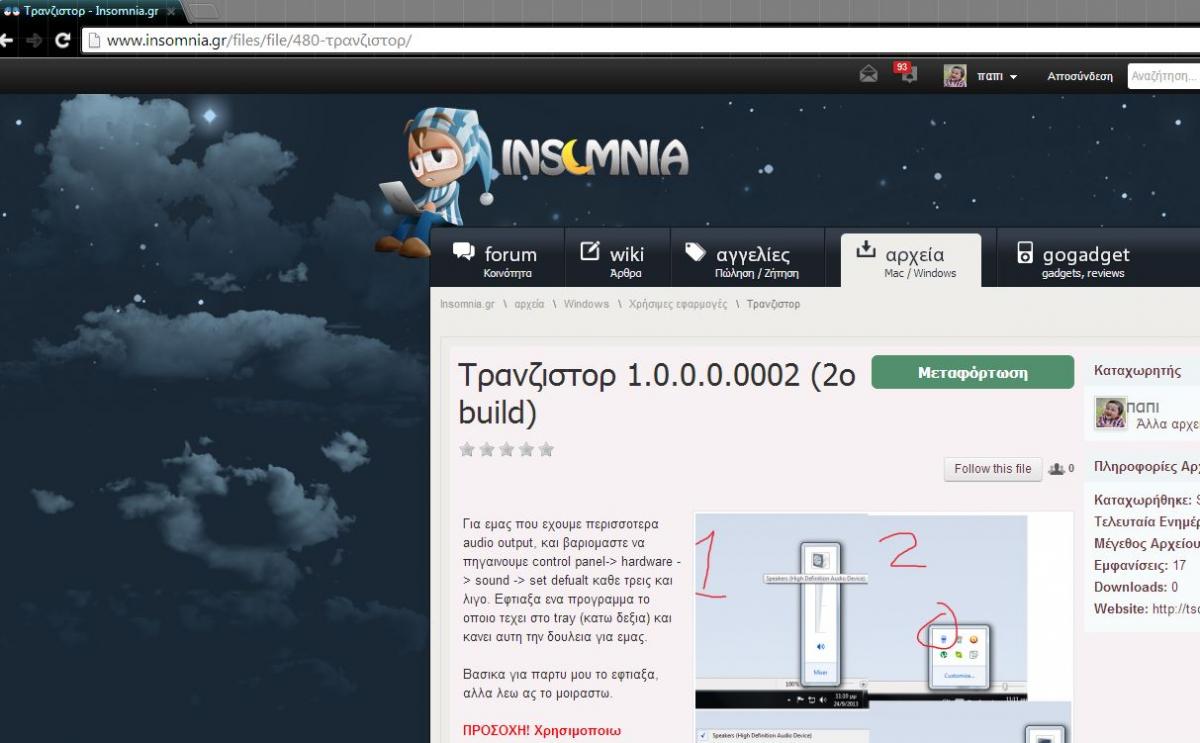The image size is (1200, 743).
Task: Open the παπι user dropdown menu
Action: pos(997,76)
